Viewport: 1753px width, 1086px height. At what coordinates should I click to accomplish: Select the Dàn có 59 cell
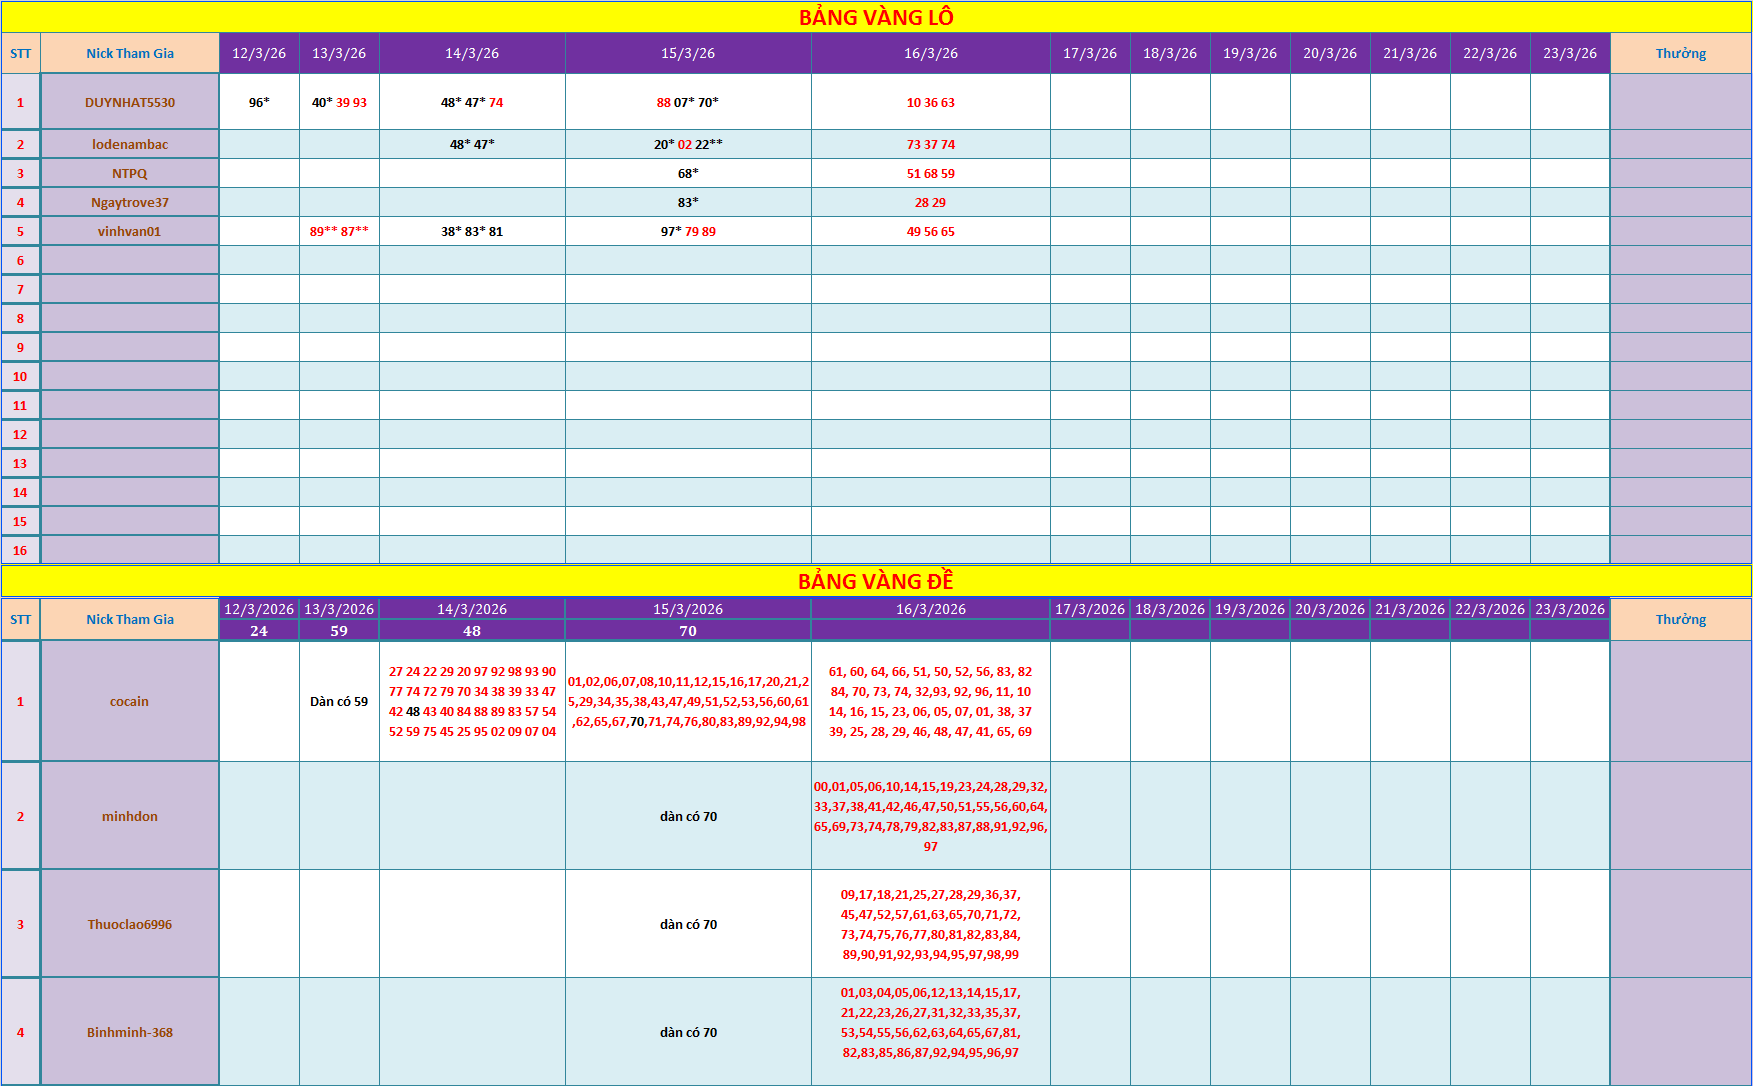tap(339, 701)
